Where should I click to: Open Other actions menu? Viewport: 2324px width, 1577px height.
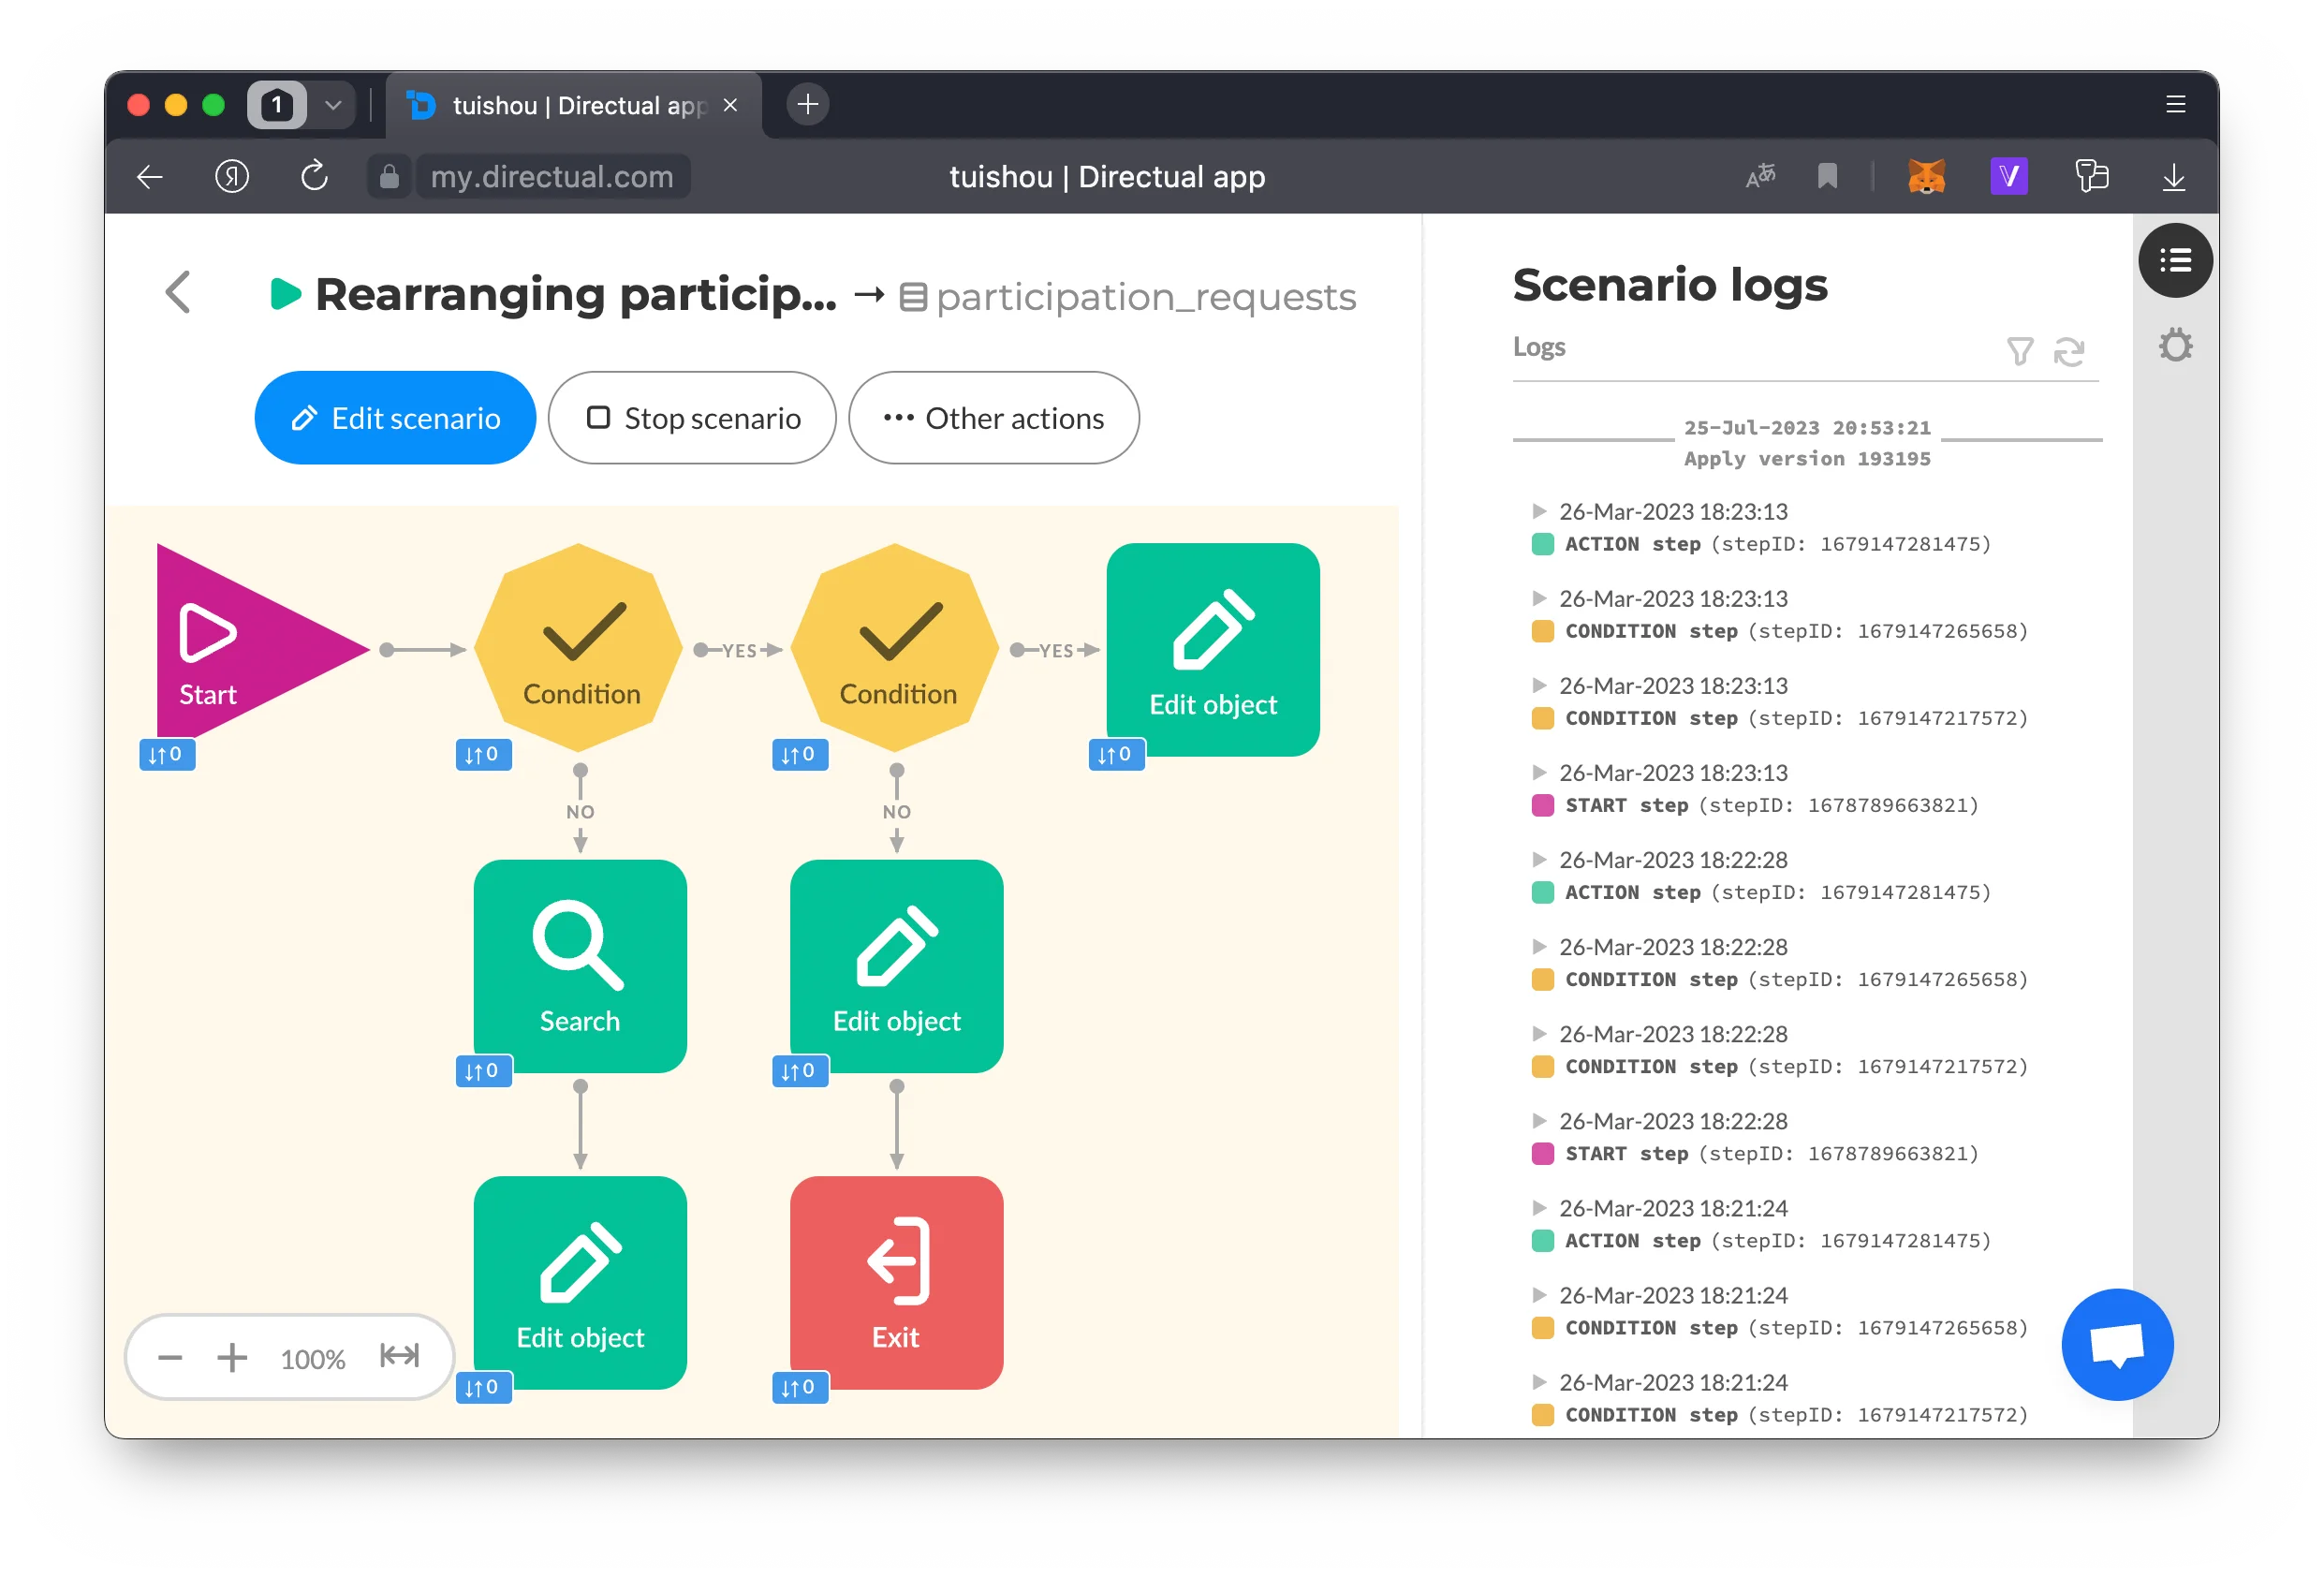pos(993,418)
